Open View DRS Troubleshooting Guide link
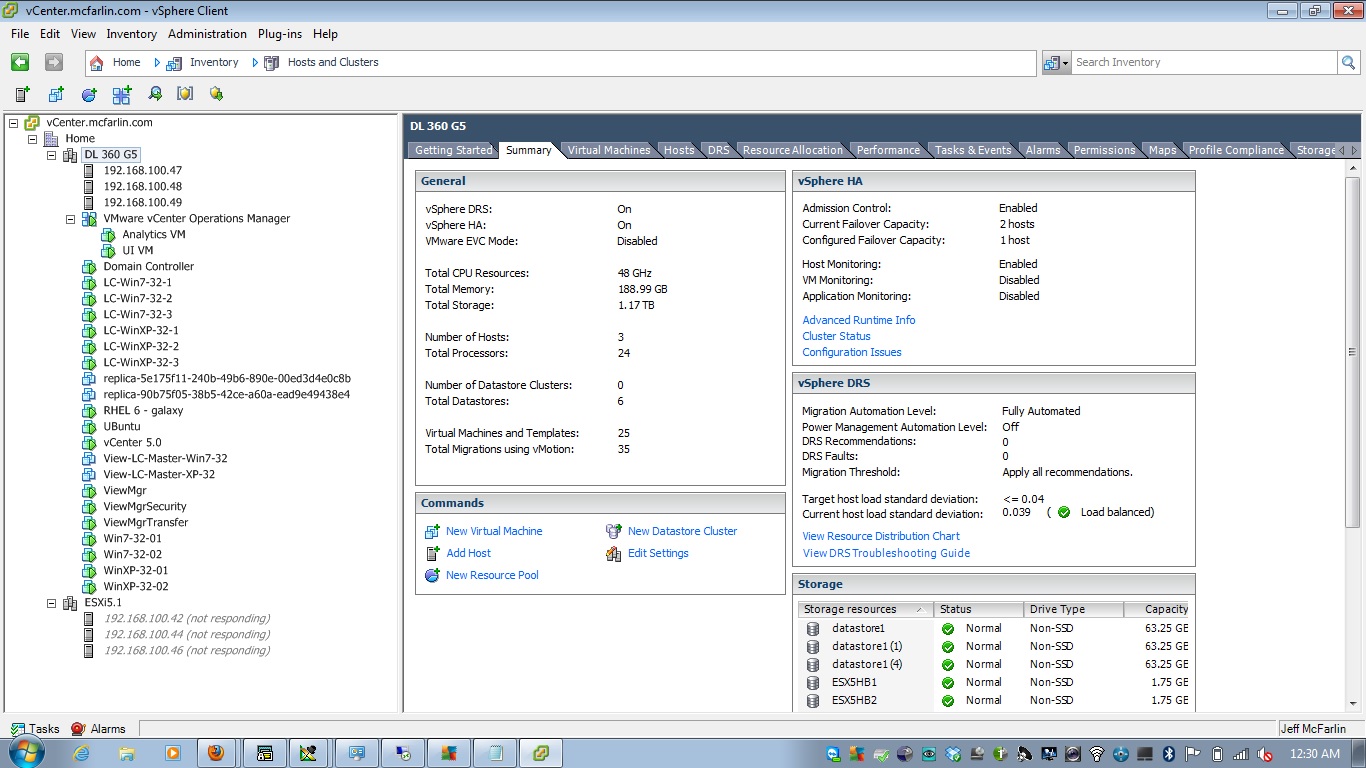The image size is (1366, 768). 886,553
